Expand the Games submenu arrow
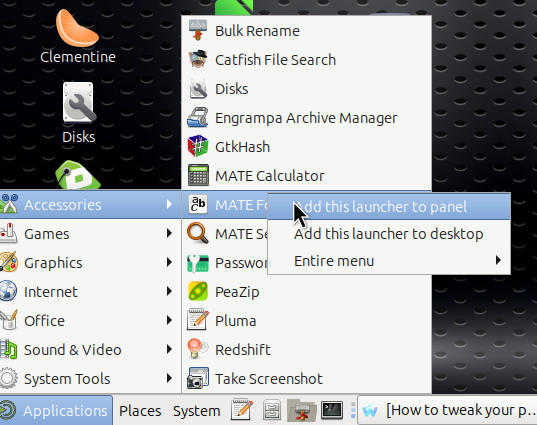The height and width of the screenshot is (425, 537). pos(169,234)
